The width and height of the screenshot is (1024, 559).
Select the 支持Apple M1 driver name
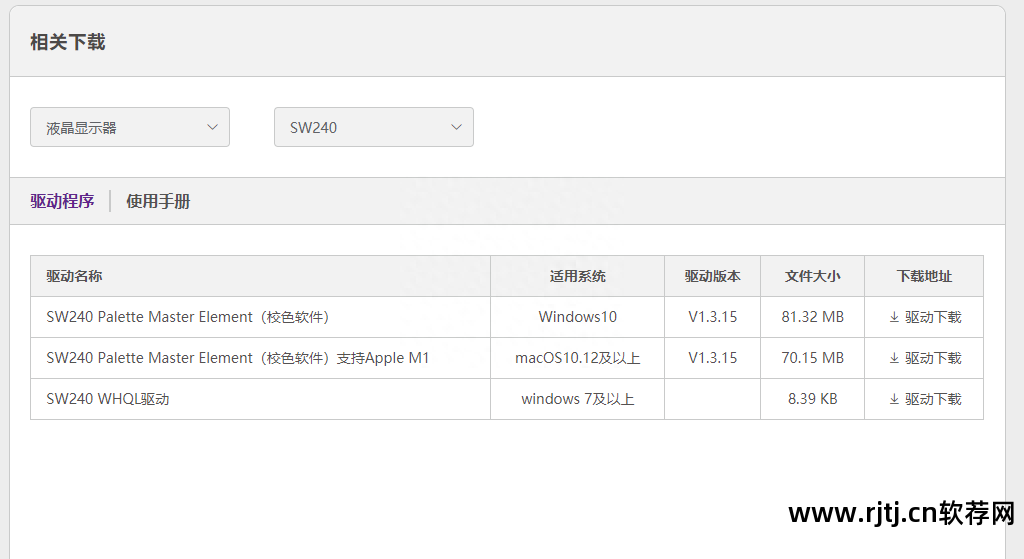[238, 358]
